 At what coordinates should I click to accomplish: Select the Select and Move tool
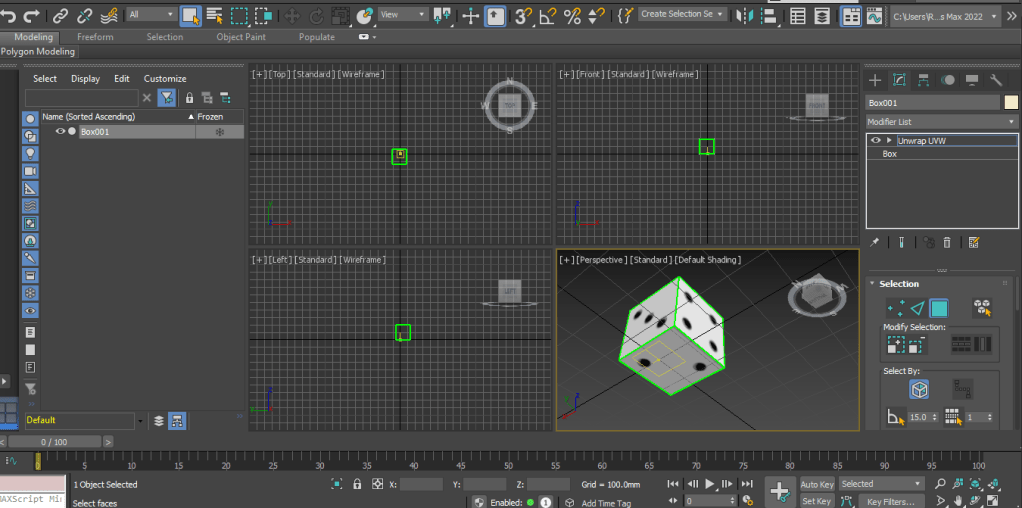click(292, 15)
